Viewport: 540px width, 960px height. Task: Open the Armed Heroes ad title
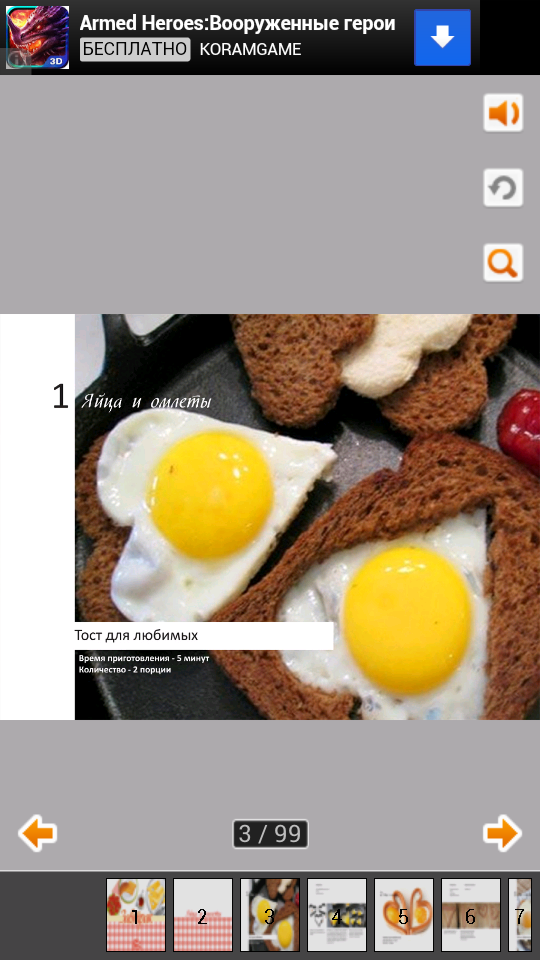238,23
